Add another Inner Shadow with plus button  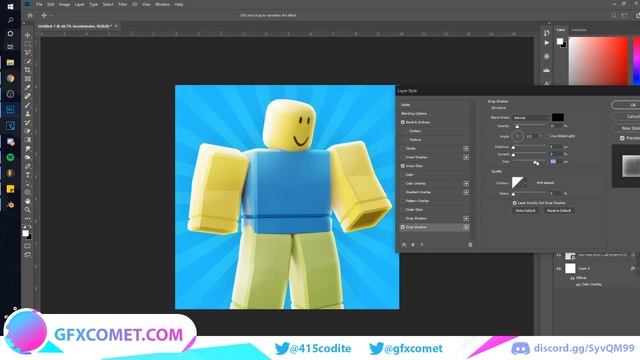coord(466,157)
